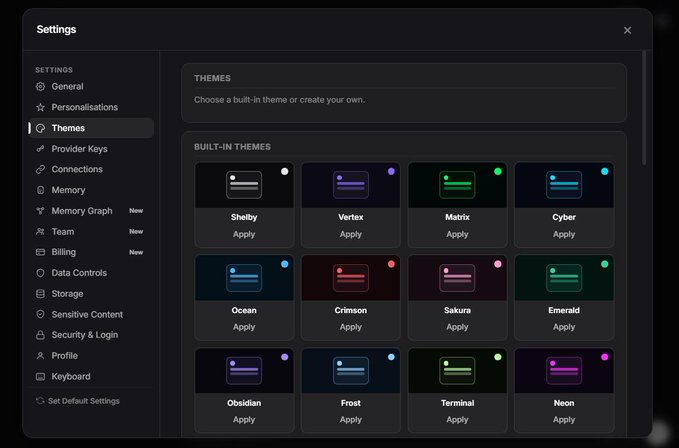
Task: Open Keyboard settings
Action: 91,377
